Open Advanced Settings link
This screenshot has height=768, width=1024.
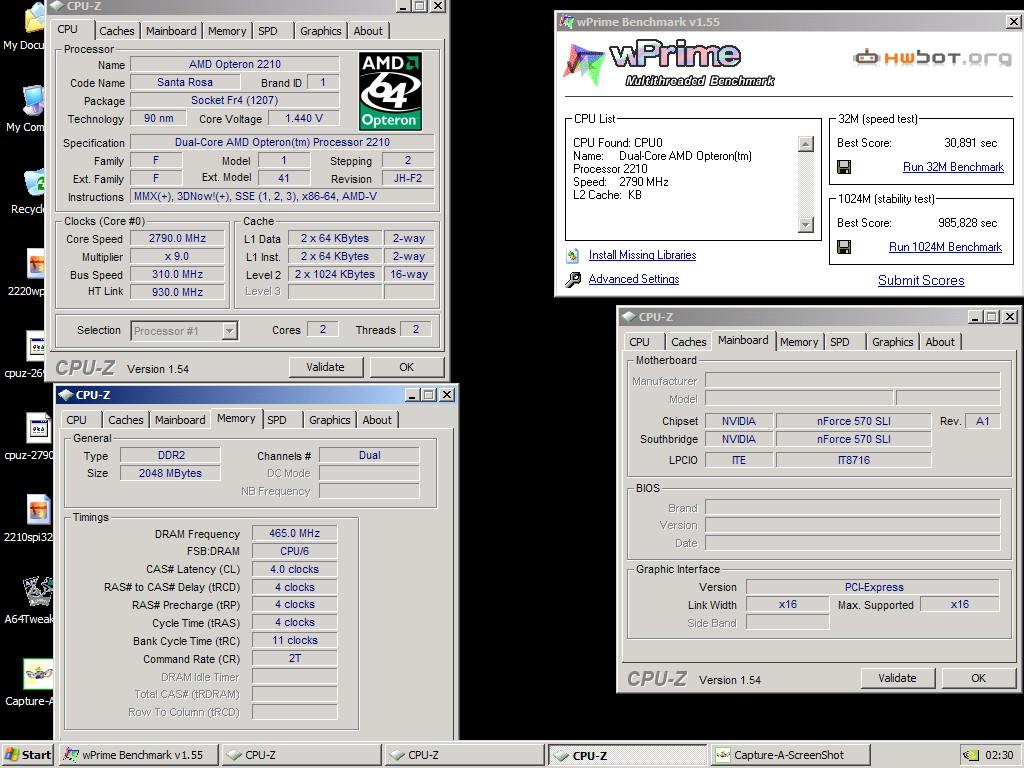pos(633,280)
